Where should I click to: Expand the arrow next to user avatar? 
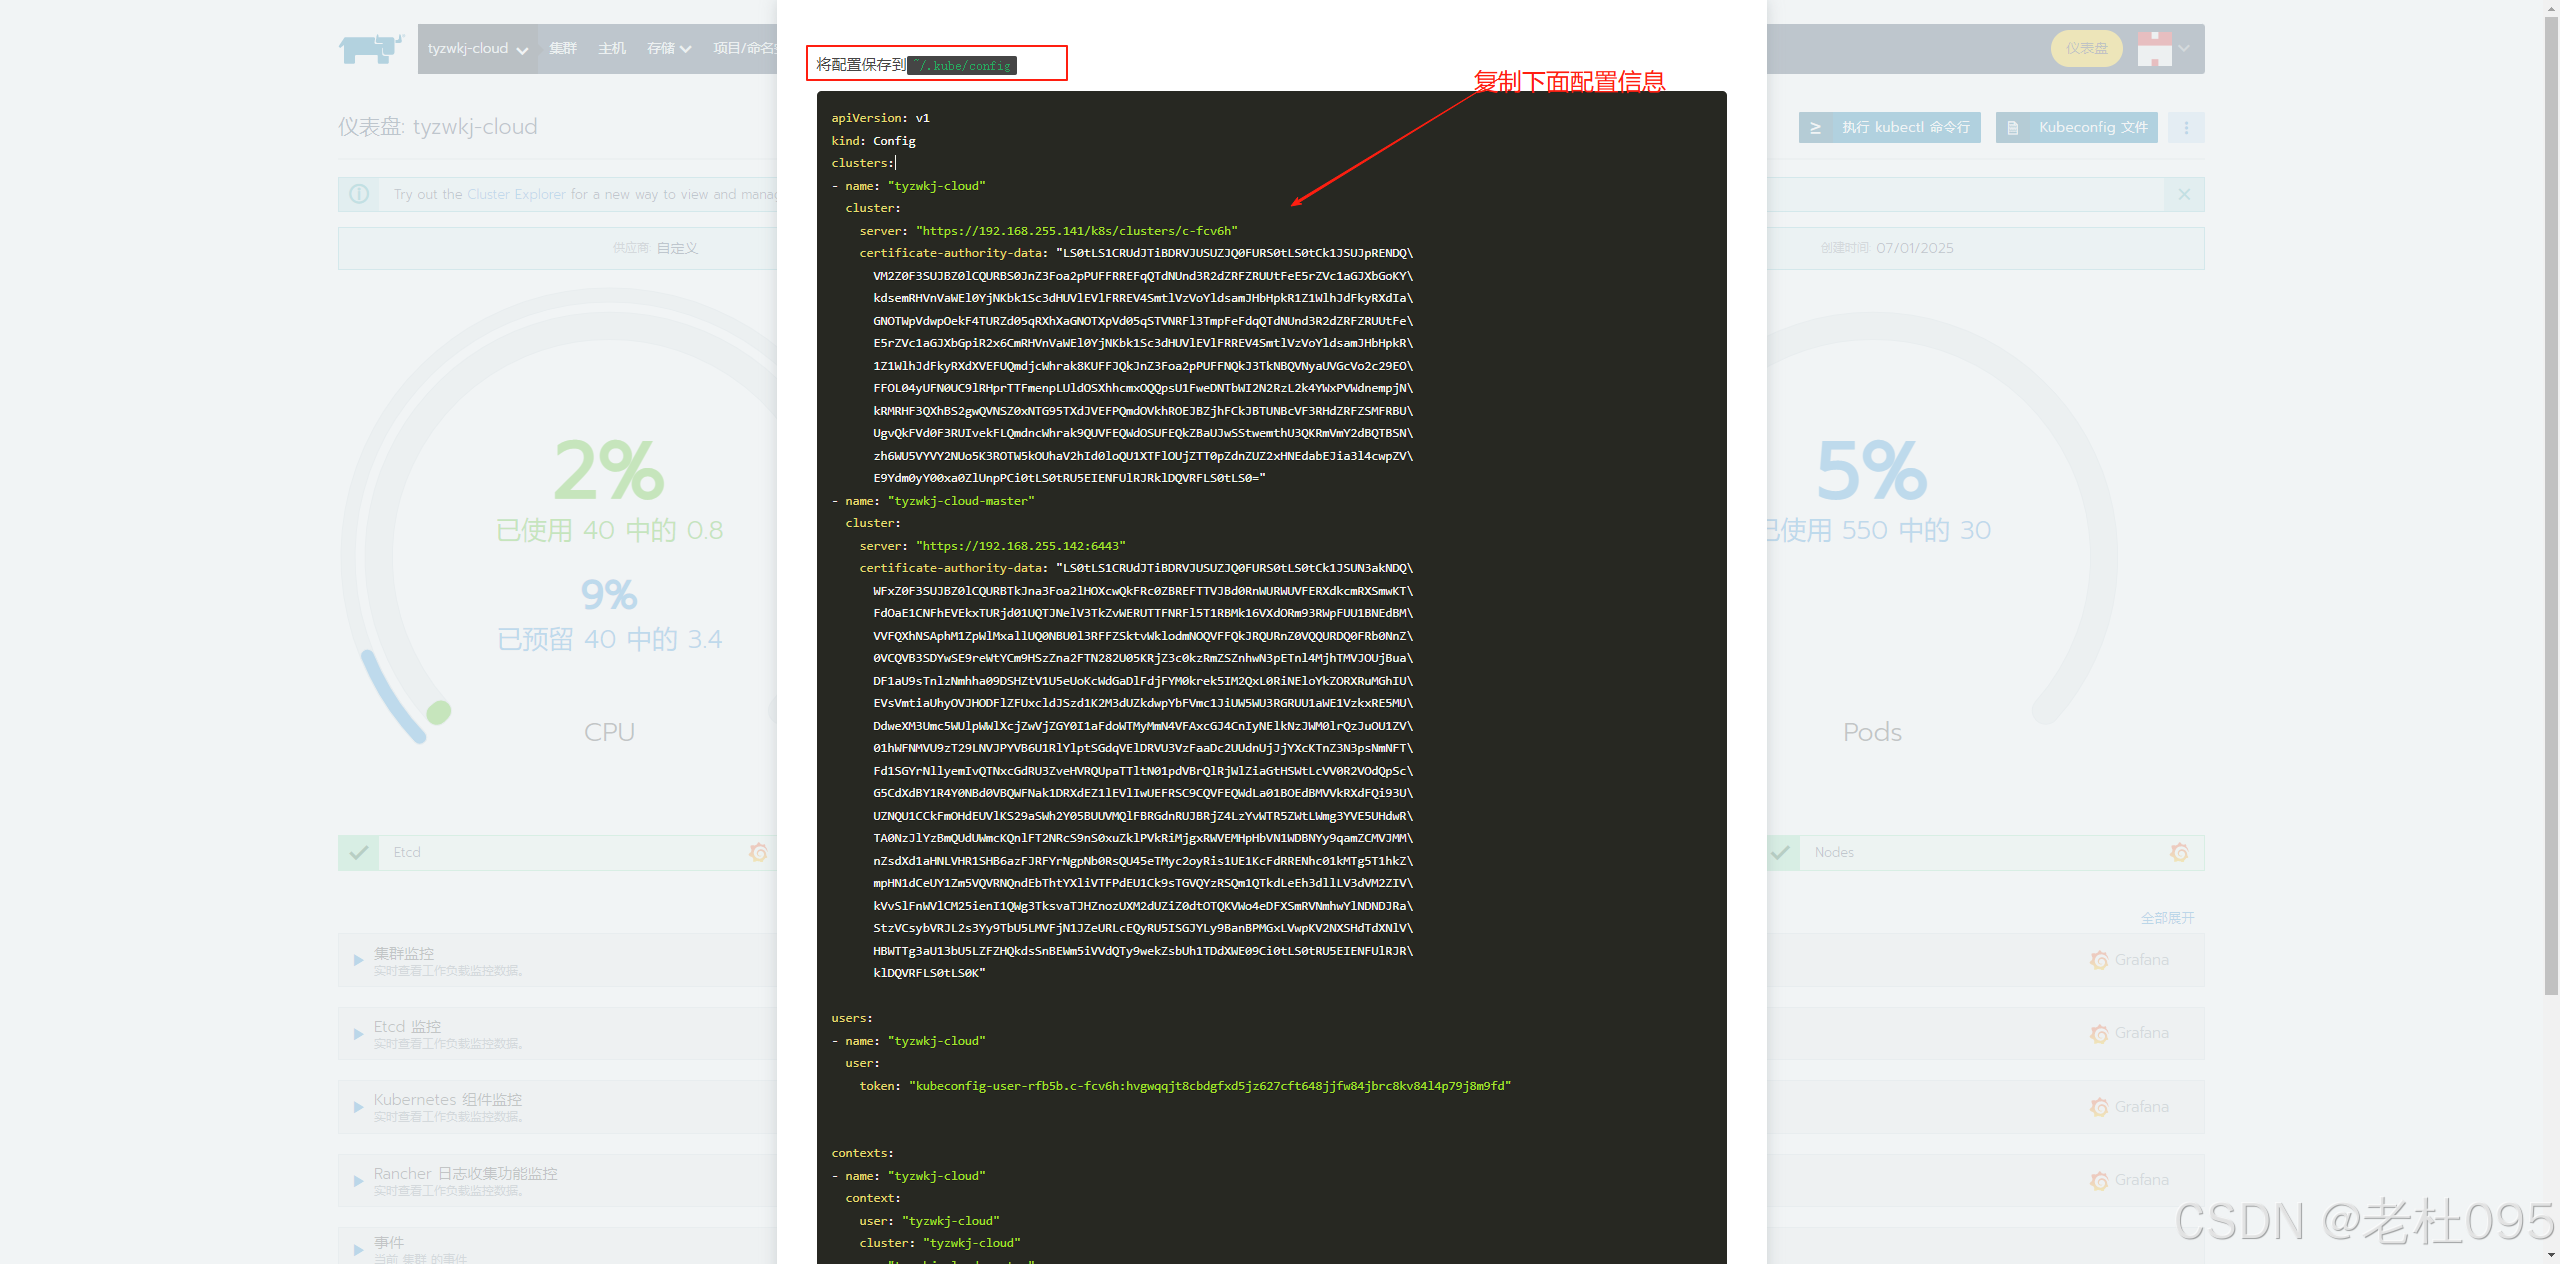tap(2185, 49)
